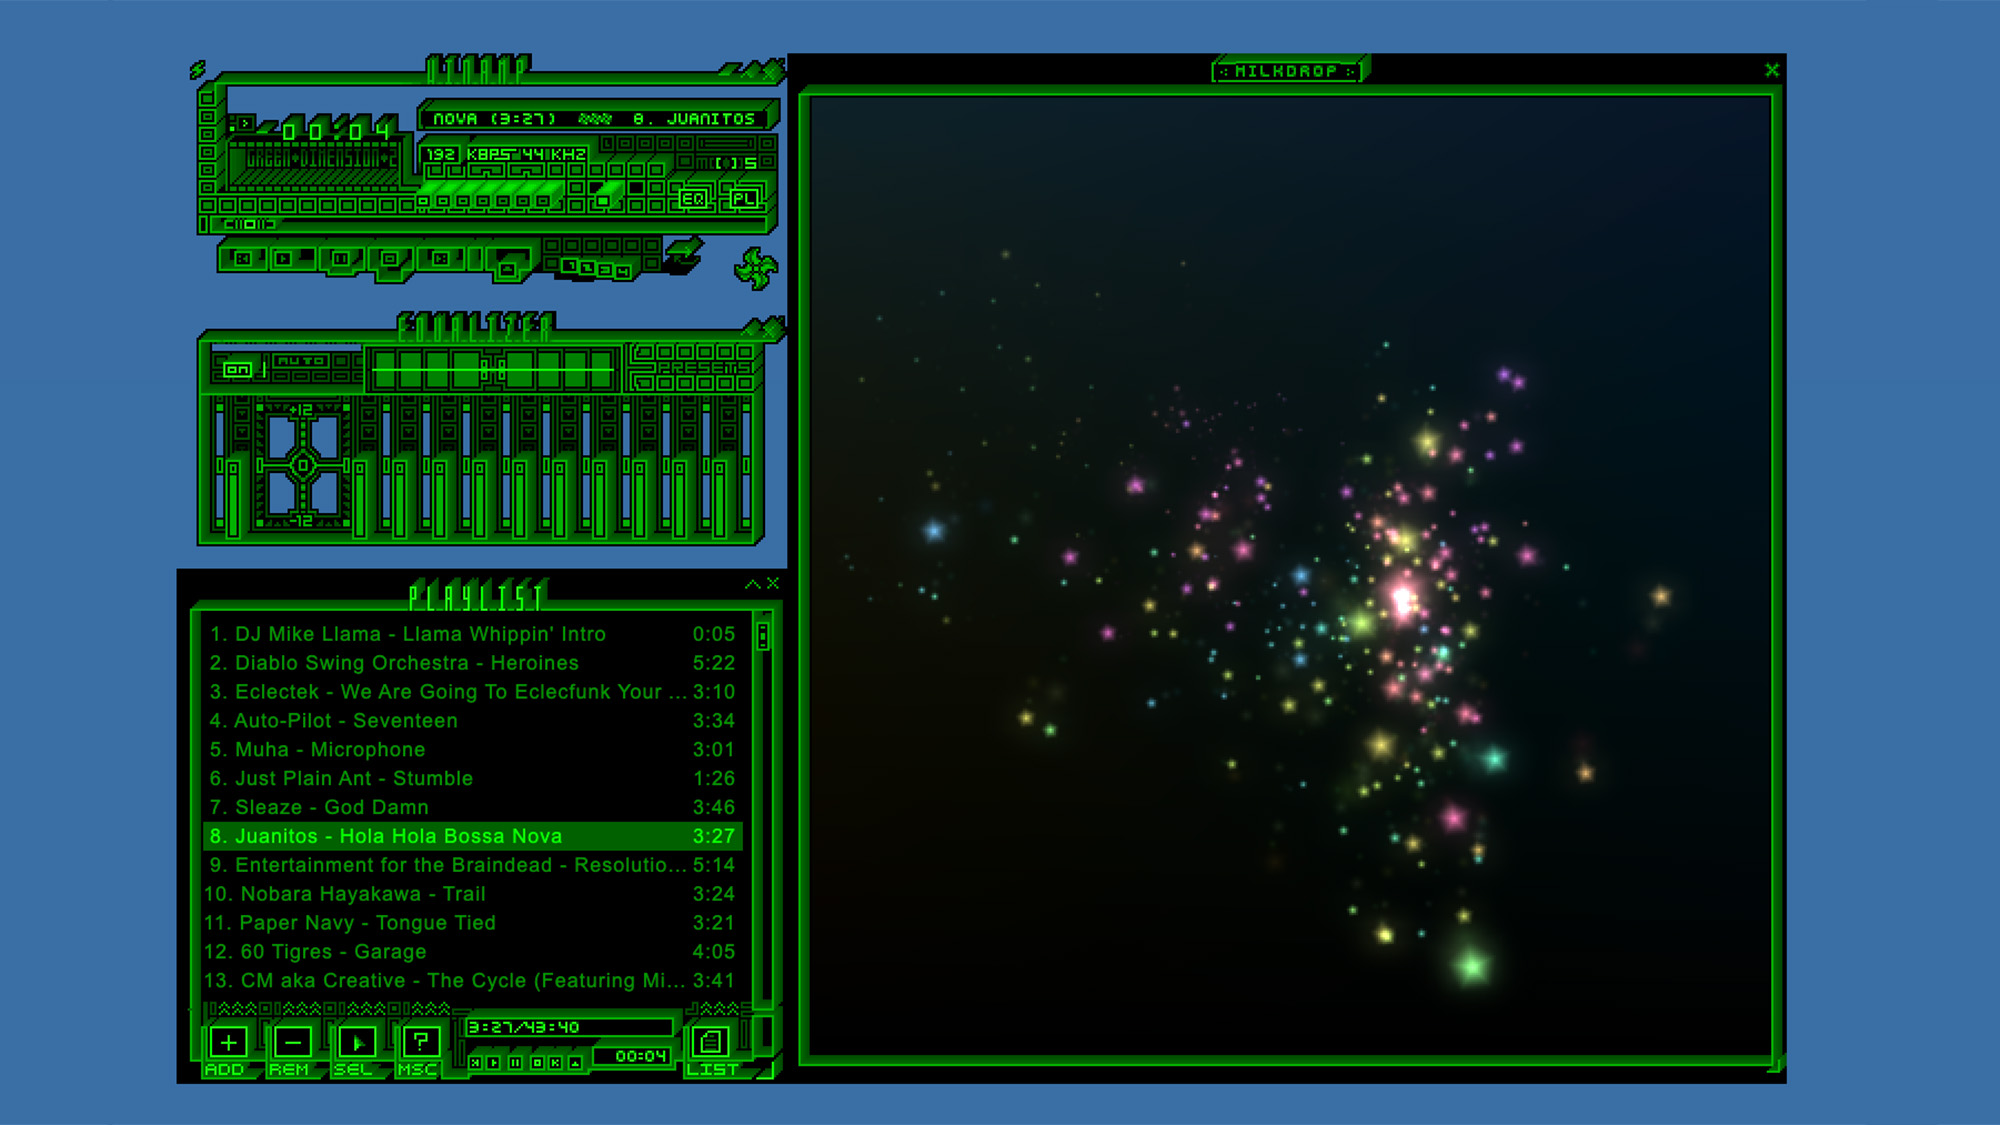2000x1125 pixels.
Task: Click the equalizer preamp slider
Action: (232, 470)
